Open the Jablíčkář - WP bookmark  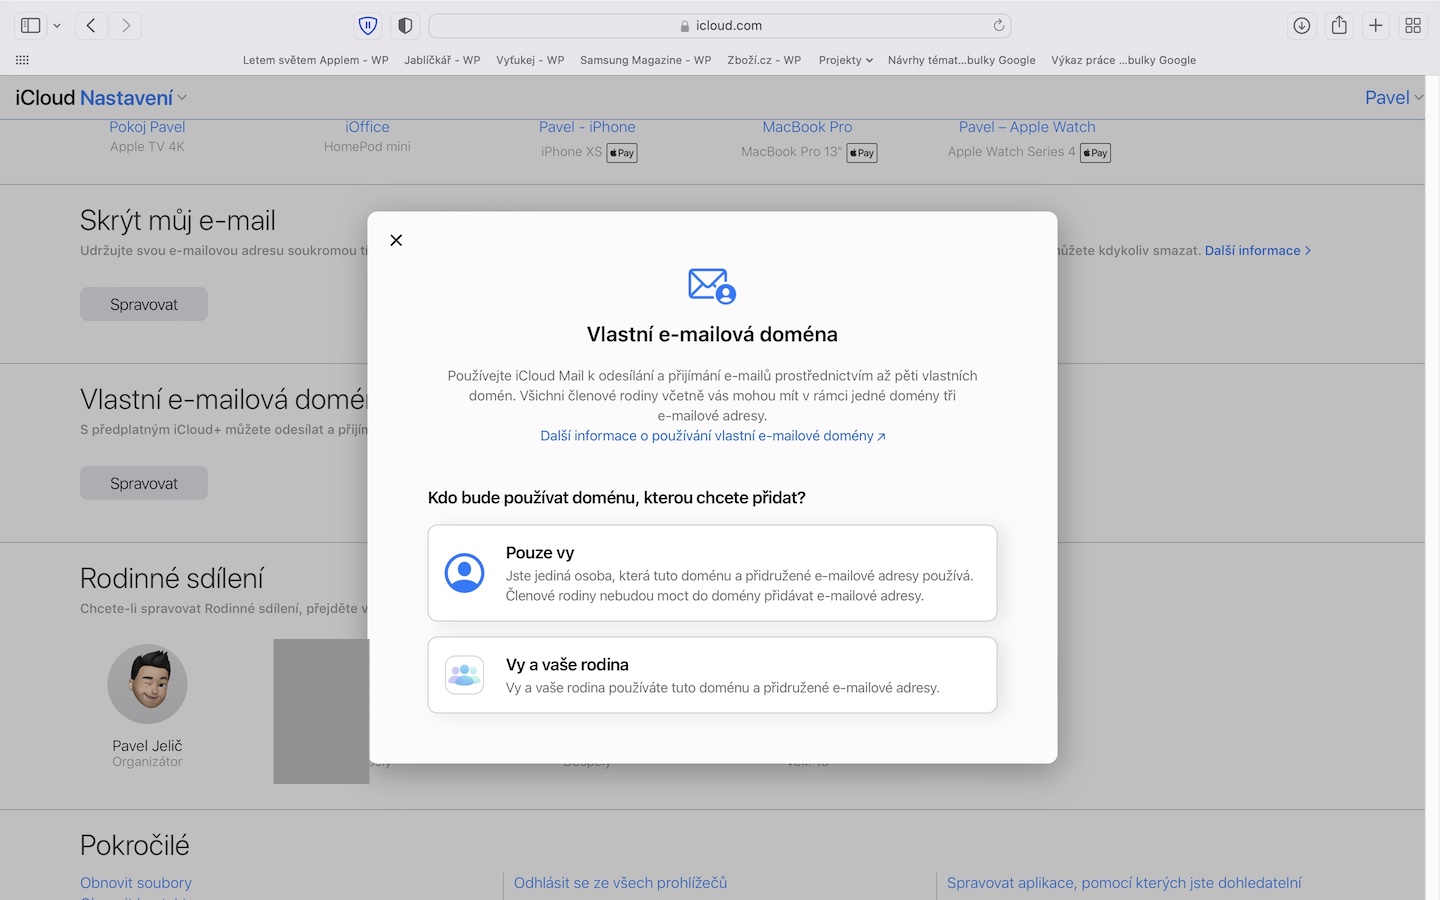tap(442, 60)
